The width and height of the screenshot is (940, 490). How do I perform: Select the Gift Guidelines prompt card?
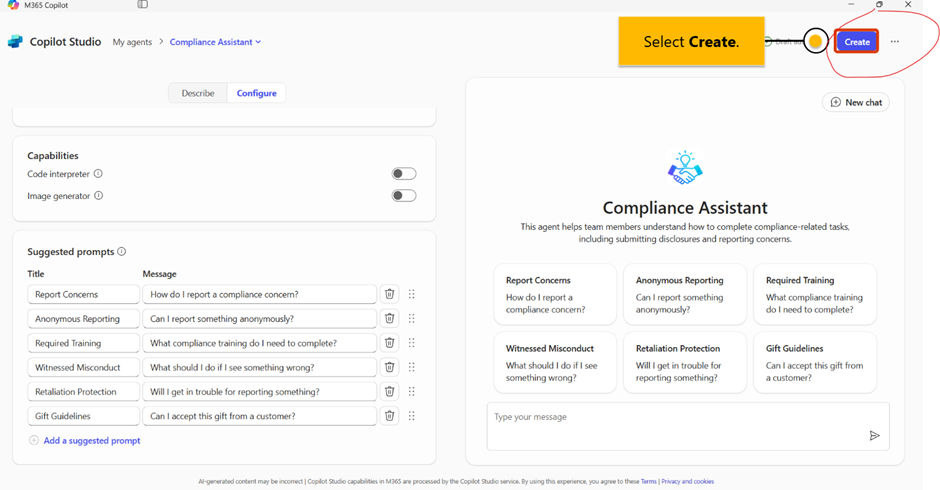click(815, 363)
